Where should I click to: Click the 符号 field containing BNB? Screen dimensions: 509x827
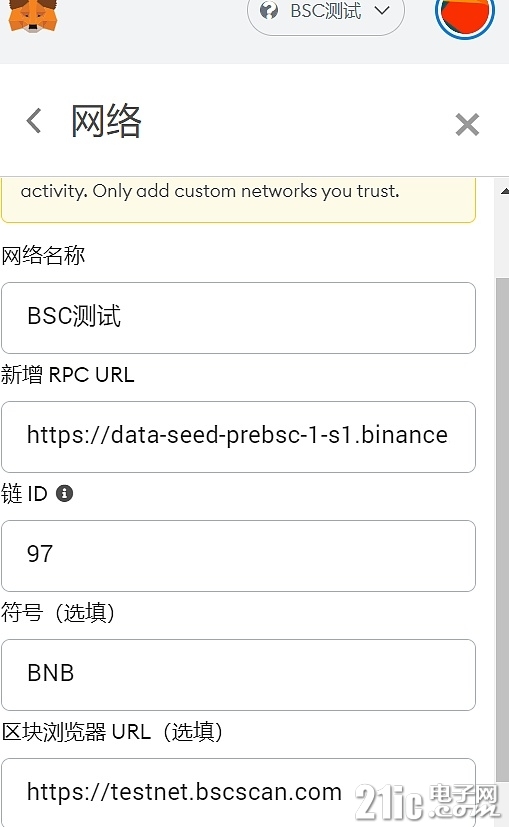238,675
